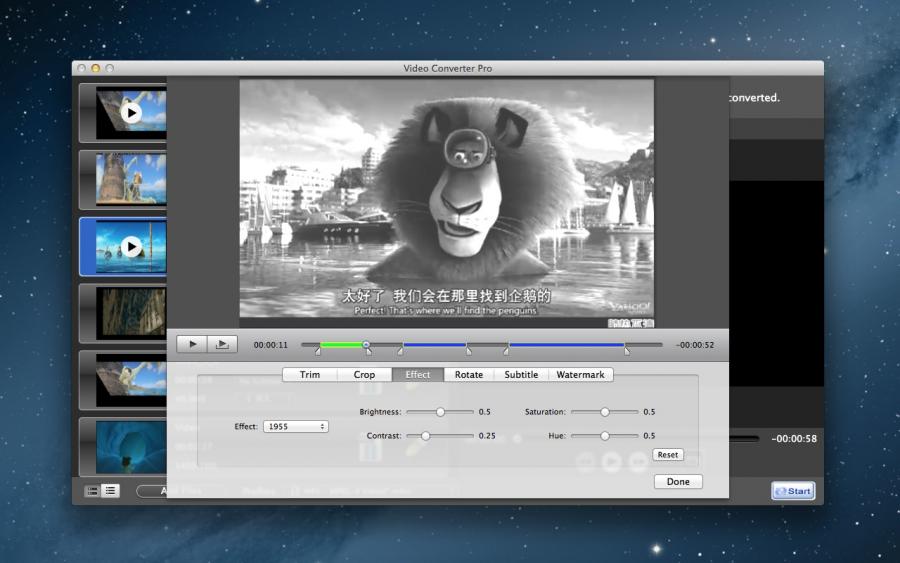Click the grayscale lion video preview

tap(447, 203)
